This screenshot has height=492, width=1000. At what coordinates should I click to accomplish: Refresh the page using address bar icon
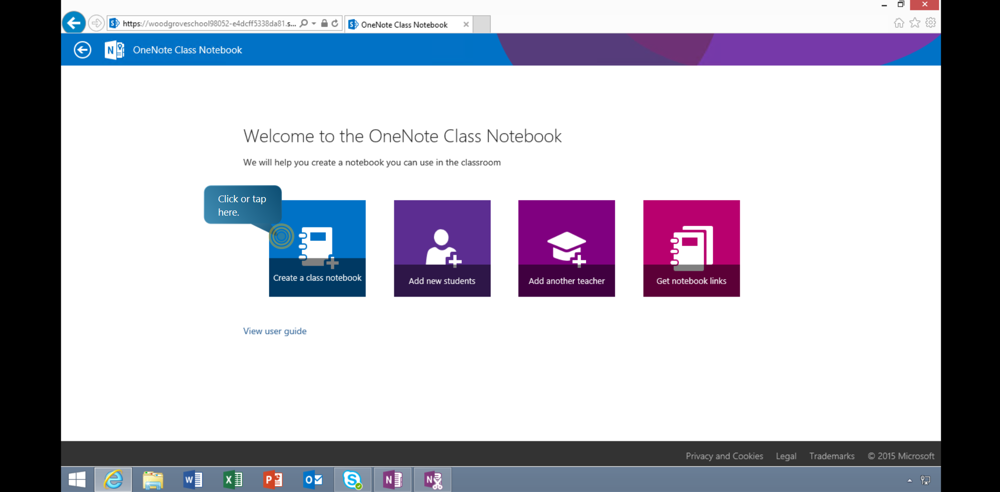click(335, 23)
